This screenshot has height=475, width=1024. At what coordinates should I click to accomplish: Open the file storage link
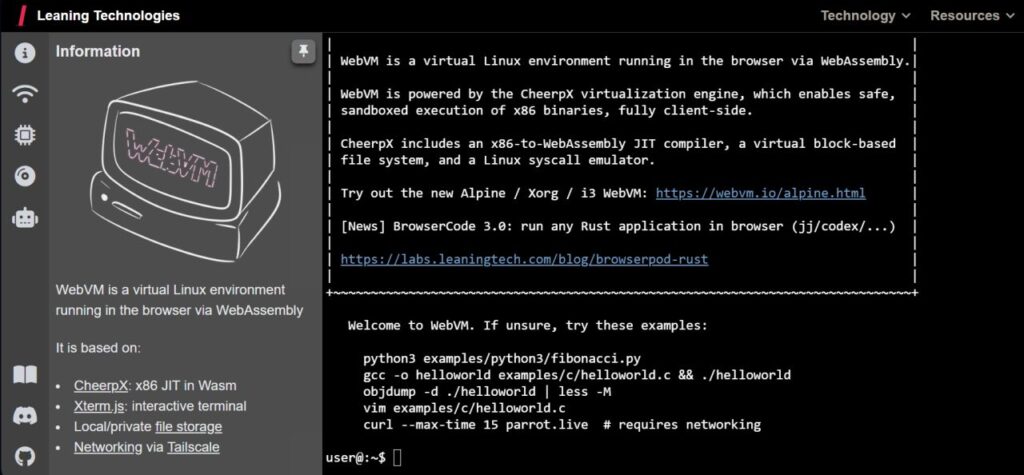188,427
